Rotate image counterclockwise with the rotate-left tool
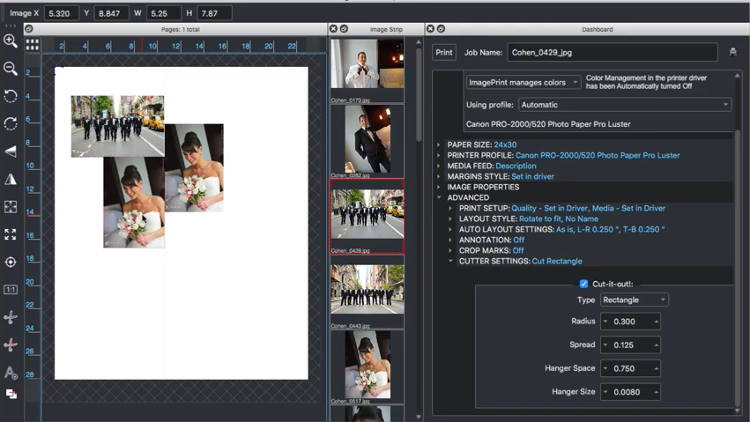The width and height of the screenshot is (750, 422). (11, 96)
